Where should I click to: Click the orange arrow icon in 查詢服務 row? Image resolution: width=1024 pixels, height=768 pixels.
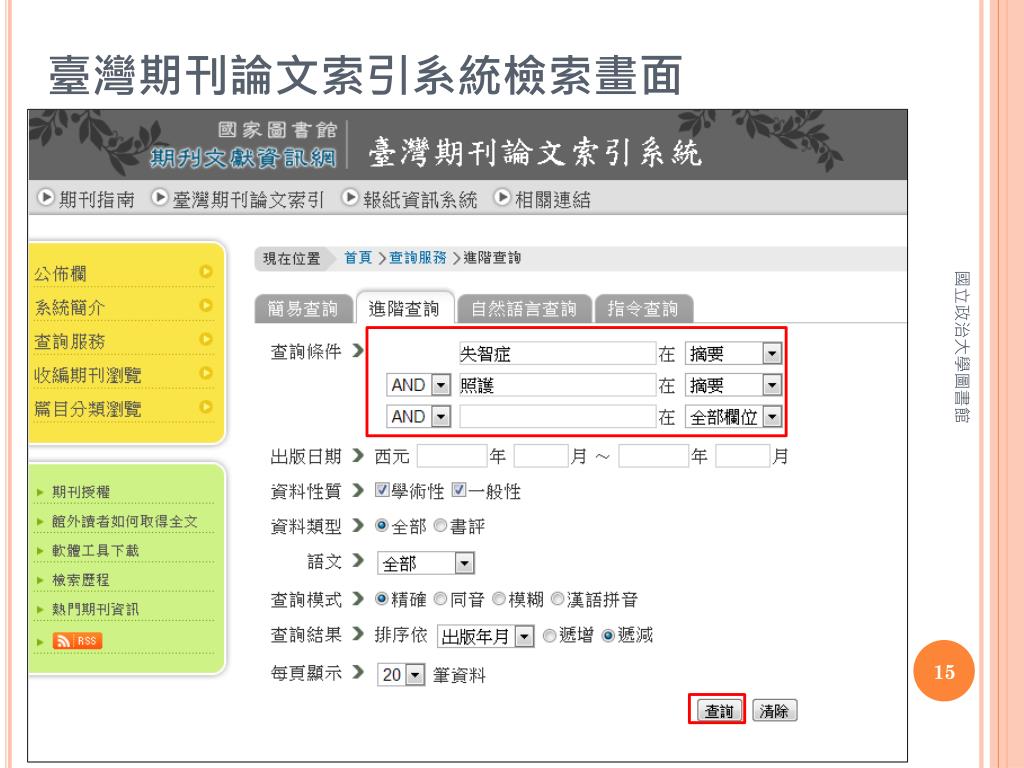(206, 340)
